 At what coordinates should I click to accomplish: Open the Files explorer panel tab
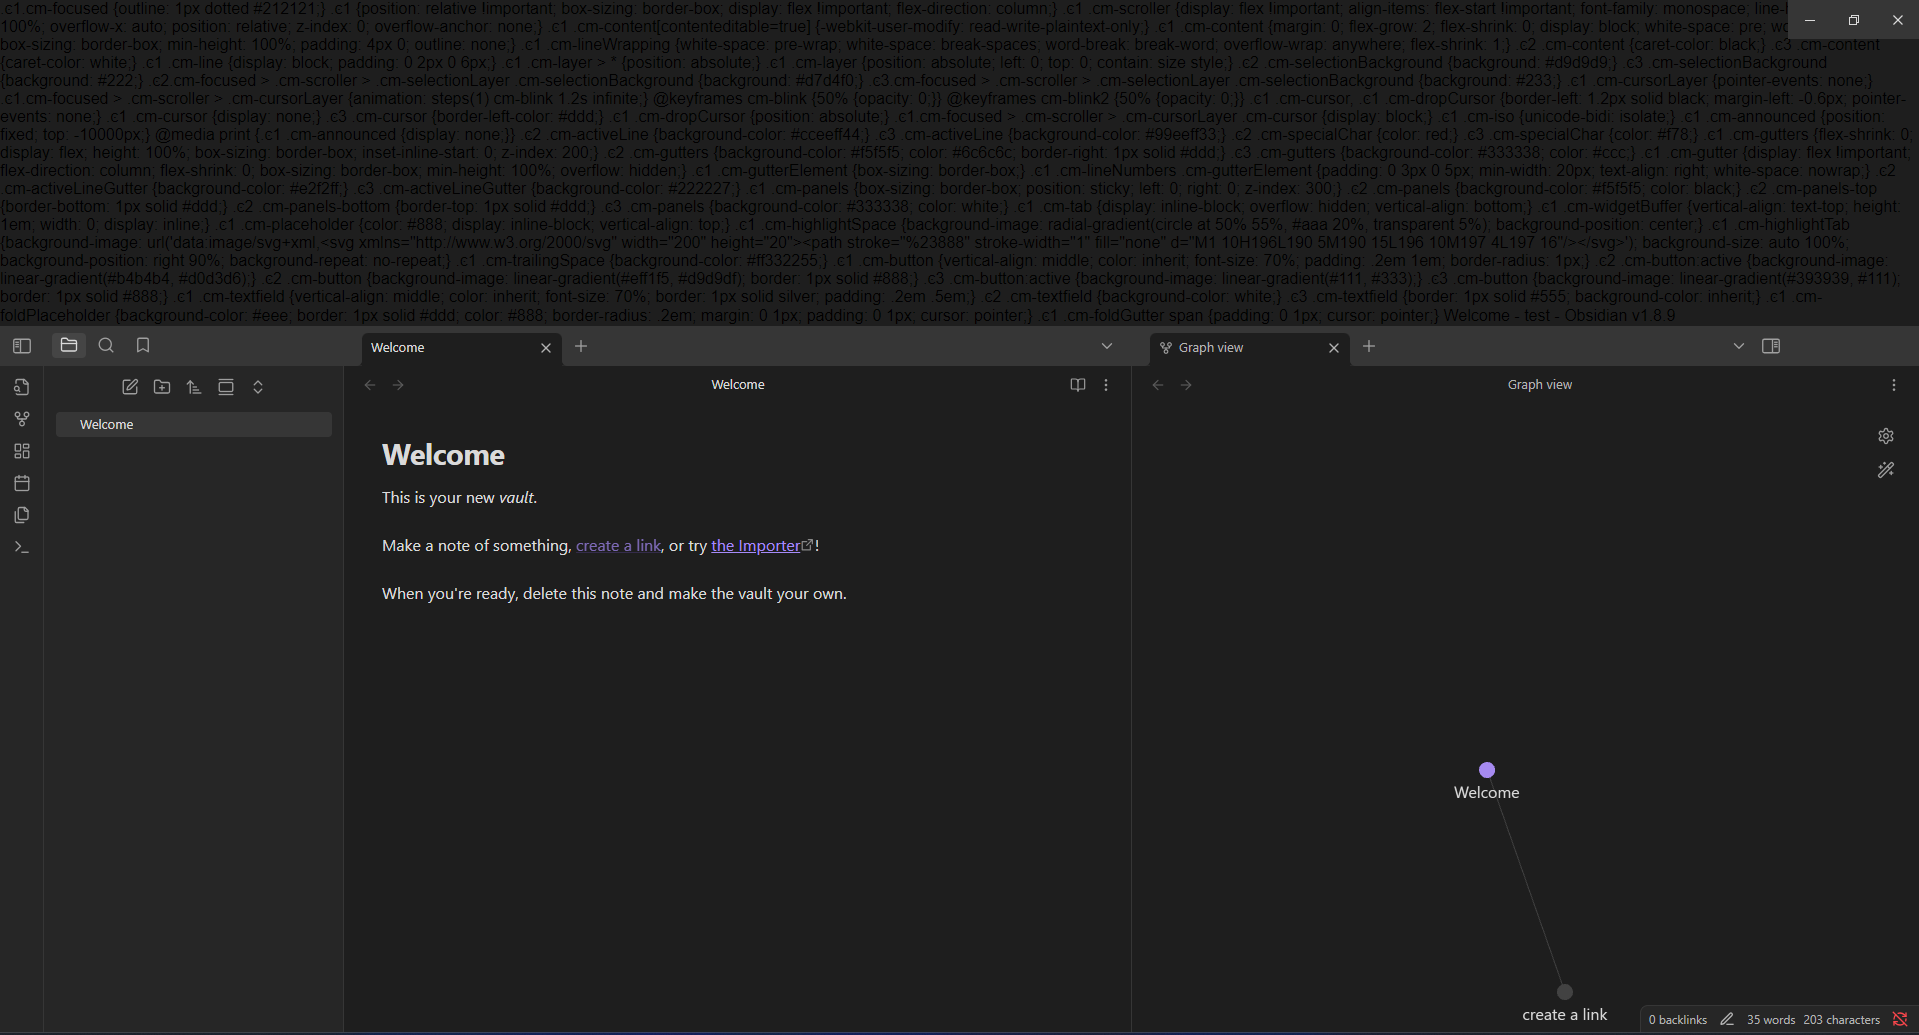(x=69, y=345)
